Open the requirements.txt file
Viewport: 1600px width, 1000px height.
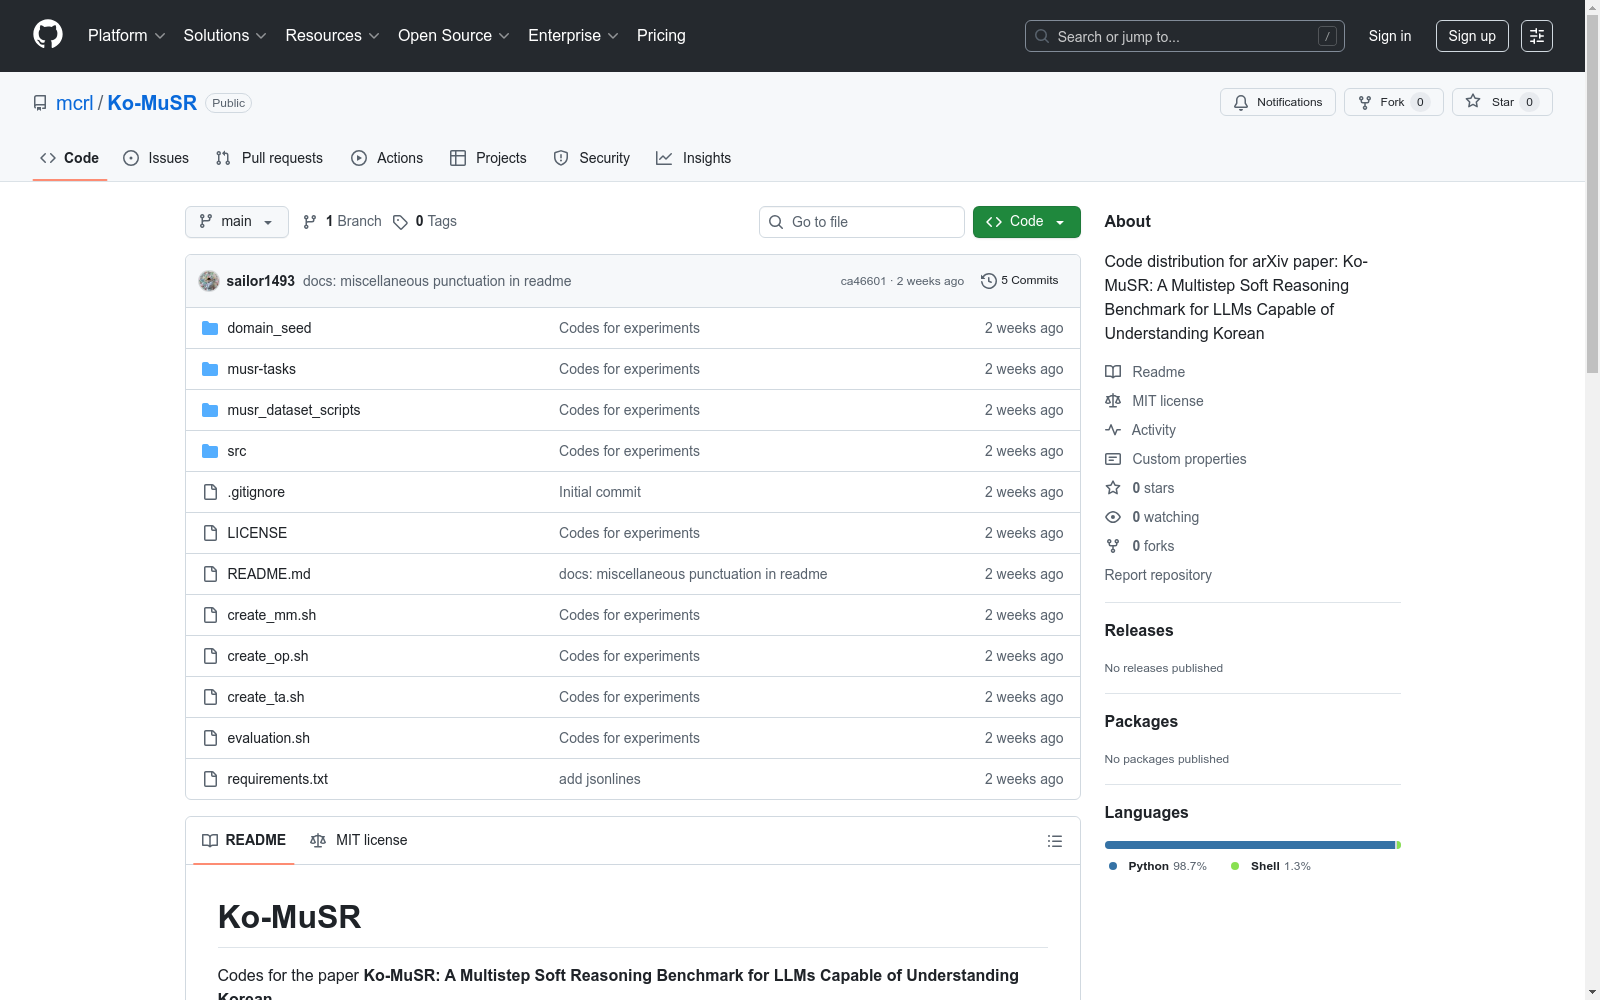(278, 779)
